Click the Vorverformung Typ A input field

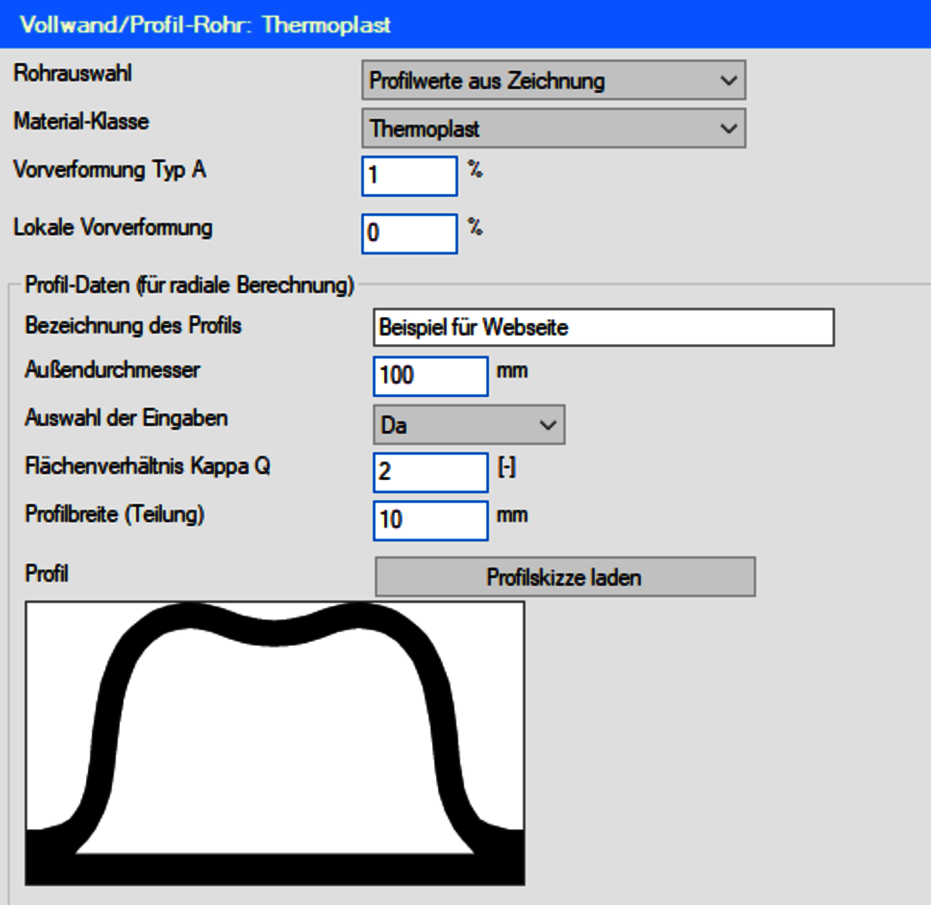click(409, 176)
